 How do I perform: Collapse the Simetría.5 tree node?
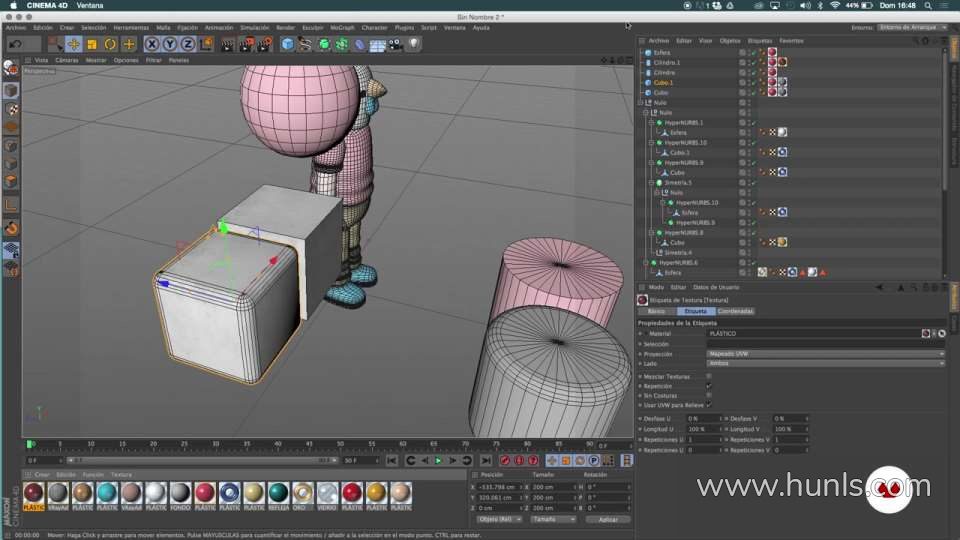[653, 182]
